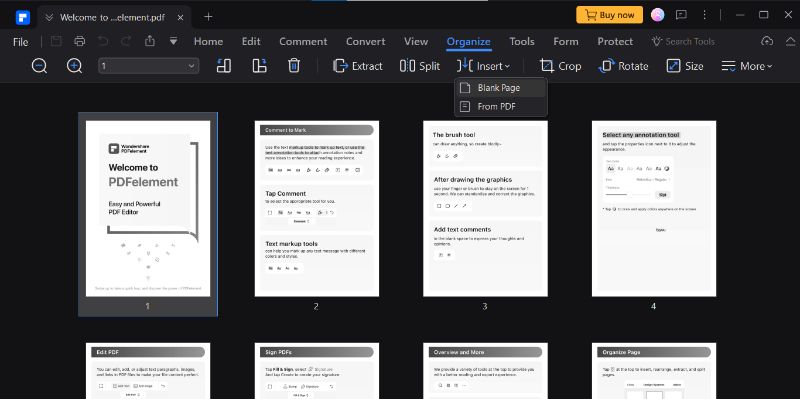Select the Edit PDF page thumbnail
Image resolution: width=800 pixels, height=399 pixels.
coord(148,371)
